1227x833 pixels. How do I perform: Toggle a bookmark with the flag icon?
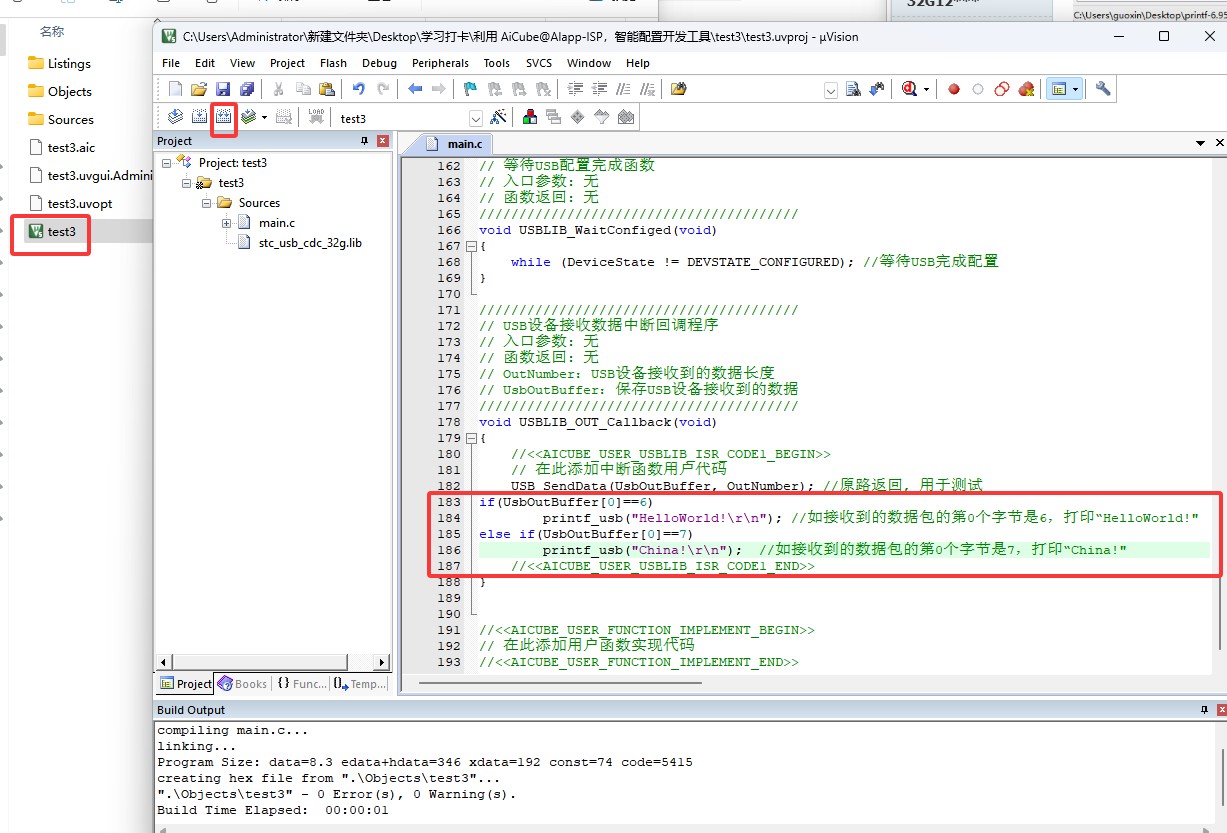(x=470, y=89)
